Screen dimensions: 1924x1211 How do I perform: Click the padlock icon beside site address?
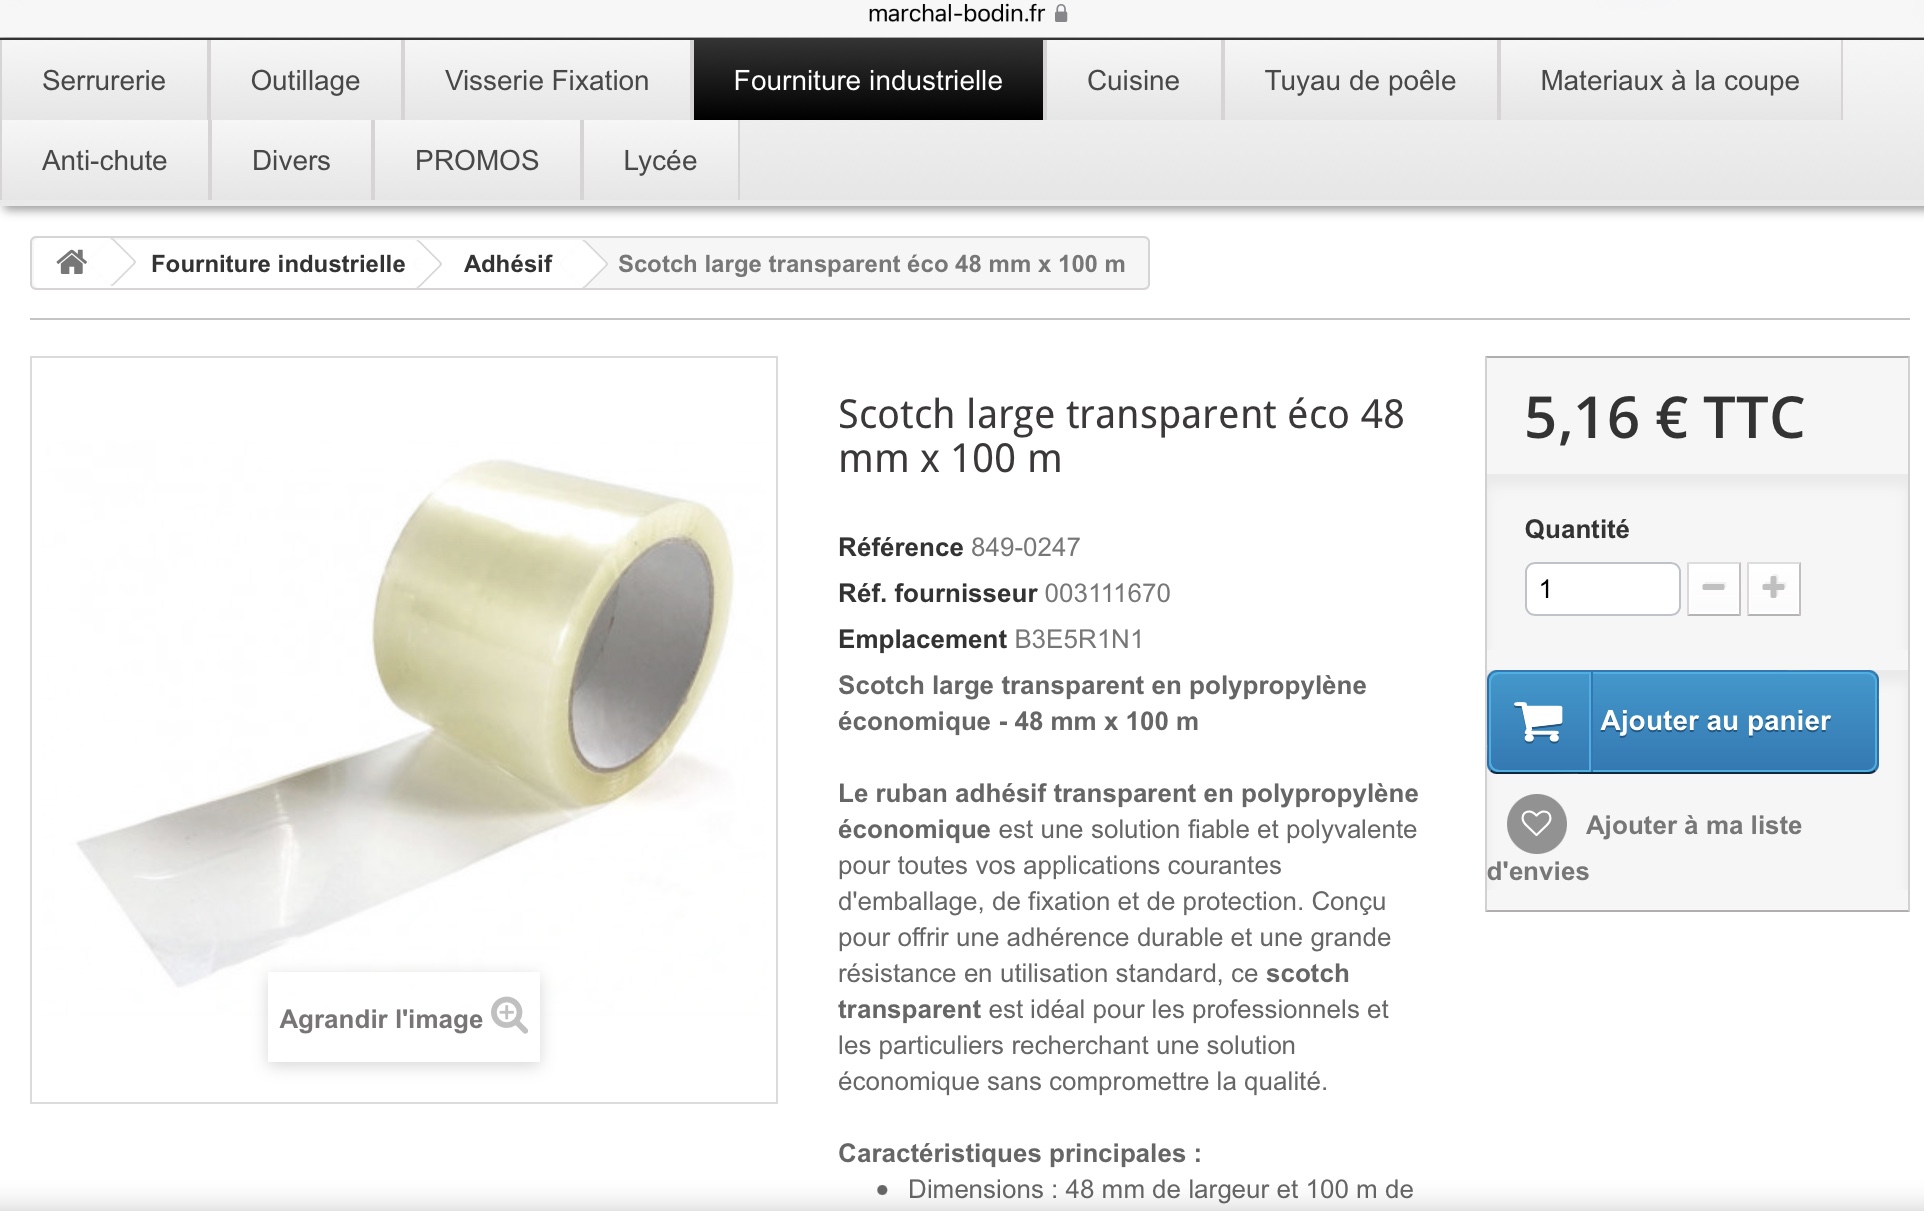1061,13
